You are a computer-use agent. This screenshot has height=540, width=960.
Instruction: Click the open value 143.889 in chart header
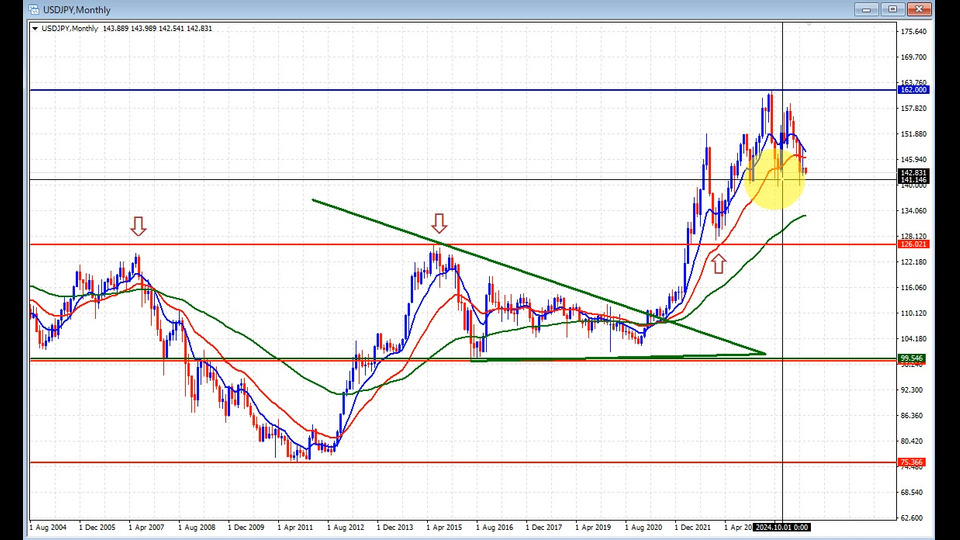click(116, 29)
